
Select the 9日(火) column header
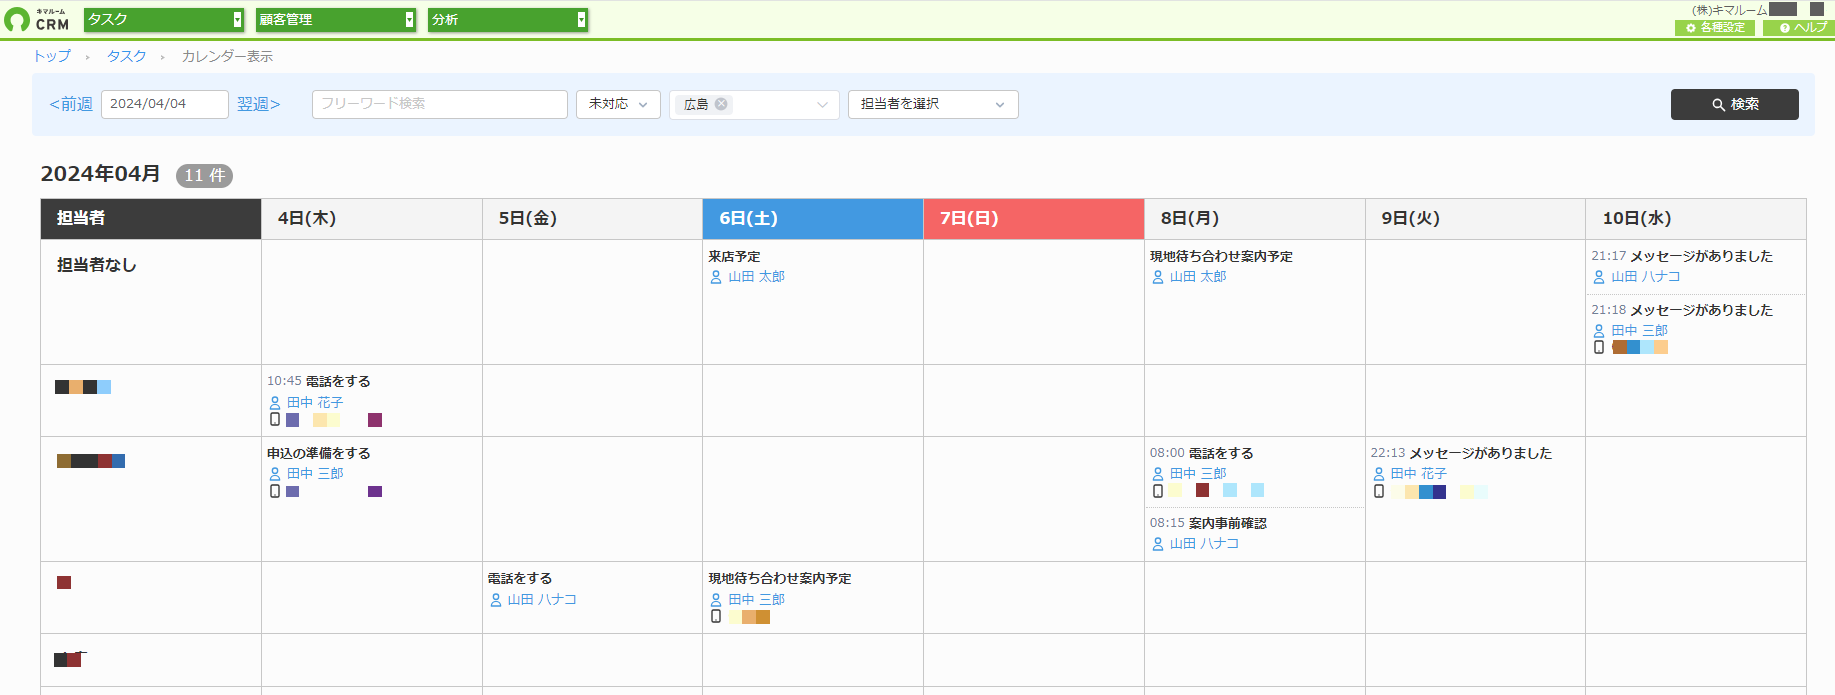tap(1476, 219)
